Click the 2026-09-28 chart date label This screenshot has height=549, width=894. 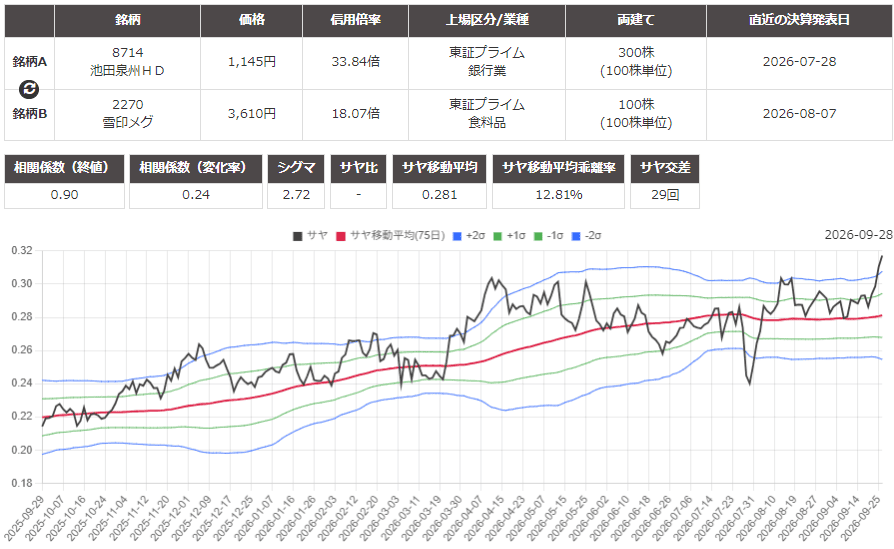[x=858, y=235]
